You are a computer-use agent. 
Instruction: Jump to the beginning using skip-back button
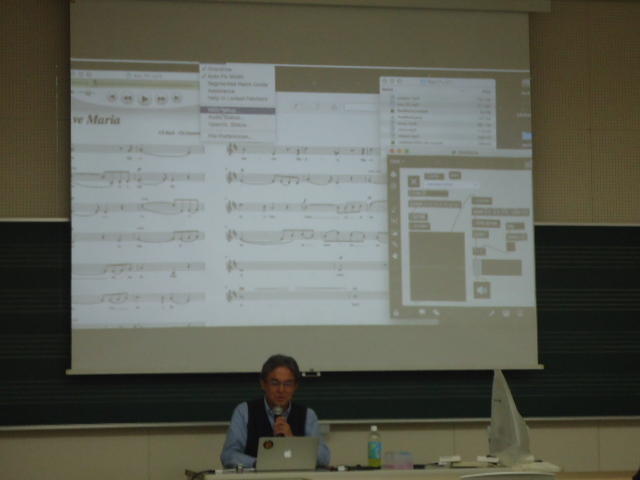pyautogui.click(x=112, y=98)
